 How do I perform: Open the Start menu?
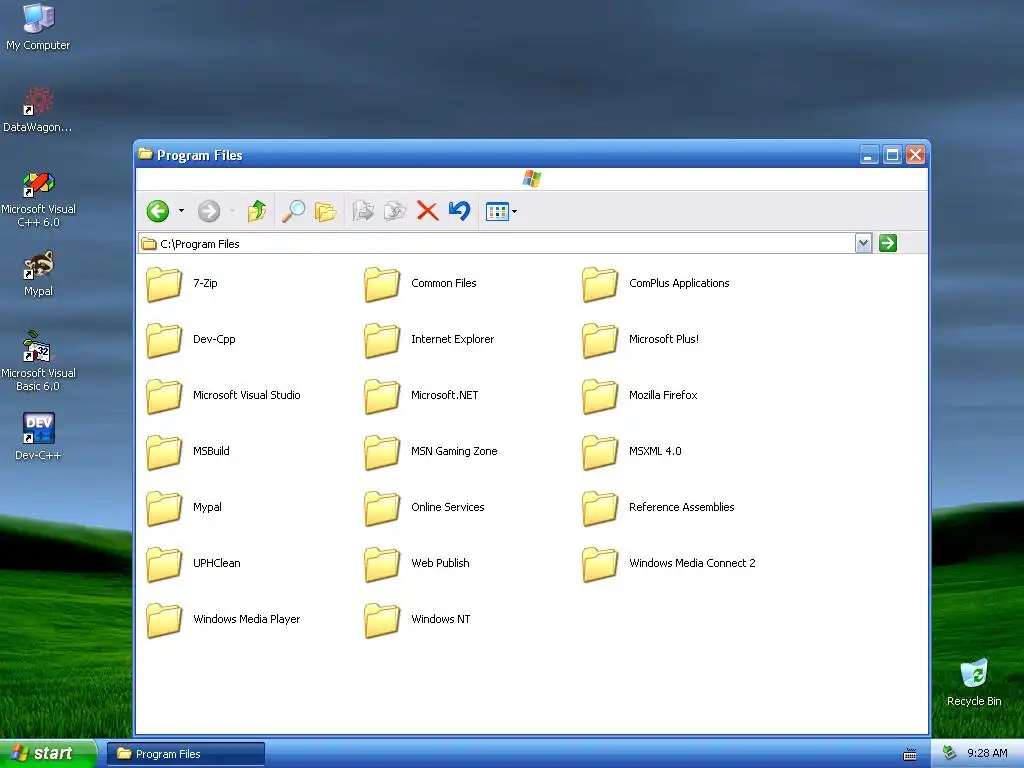(x=48, y=753)
